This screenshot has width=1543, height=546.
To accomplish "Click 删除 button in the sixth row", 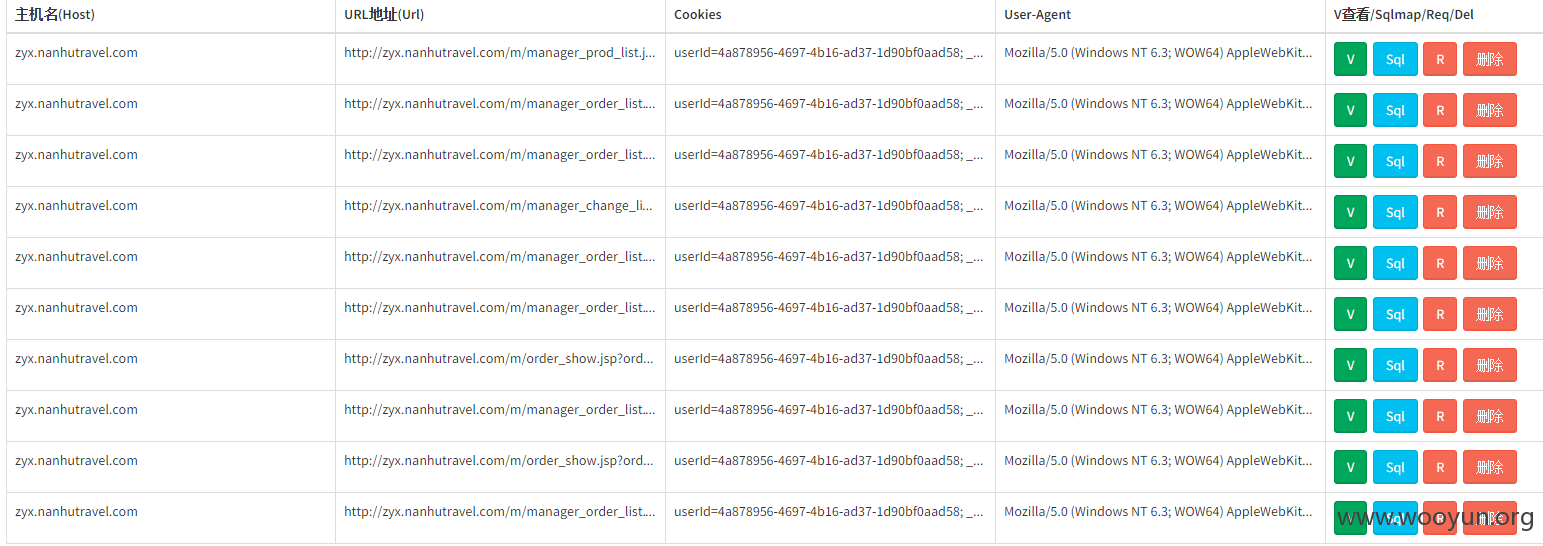I will coord(1490,314).
